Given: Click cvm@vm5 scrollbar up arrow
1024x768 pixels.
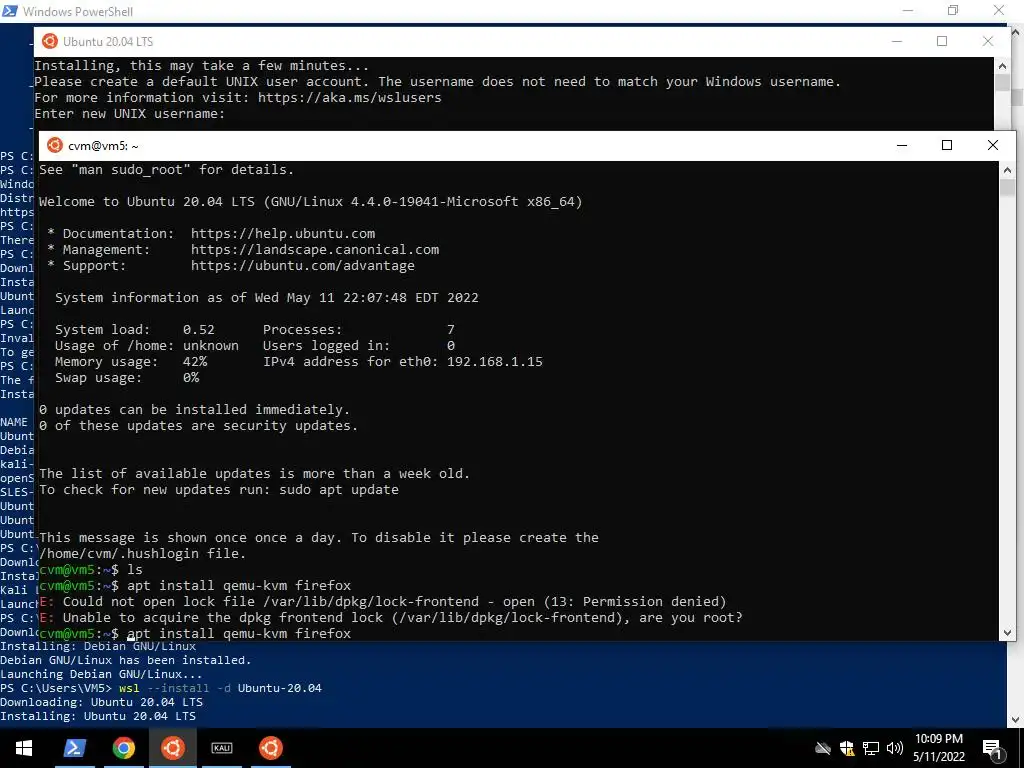Looking at the screenshot, I should coord(1007,170).
